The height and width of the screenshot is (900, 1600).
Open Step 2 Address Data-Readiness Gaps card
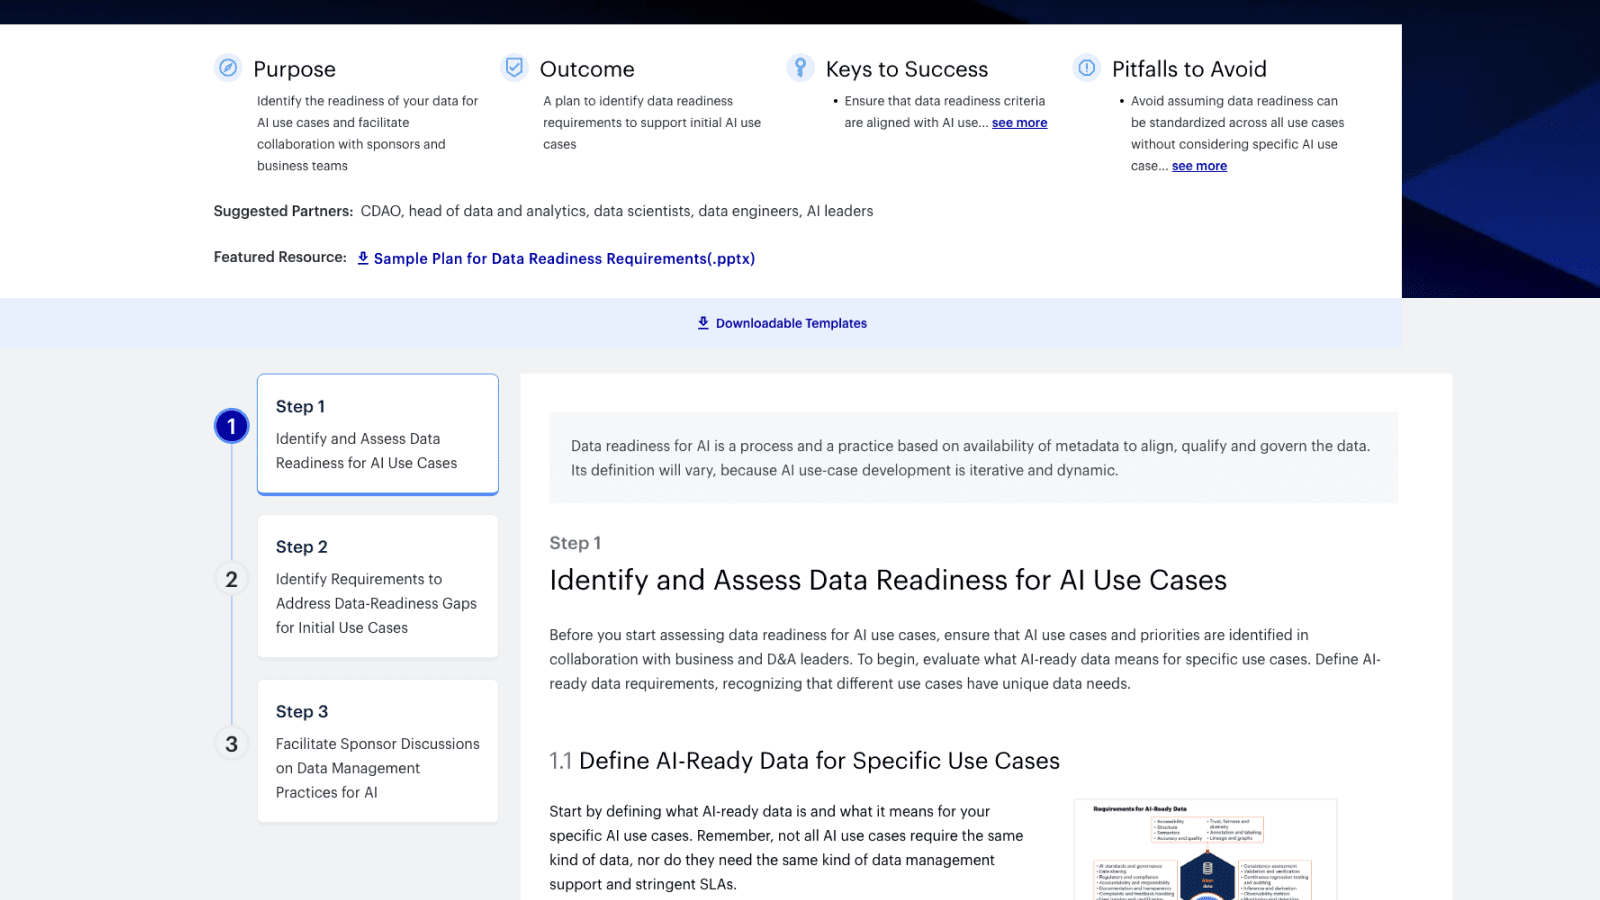[377, 587]
